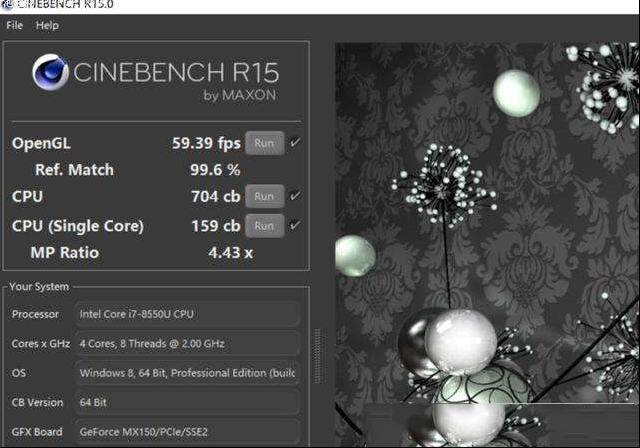Image resolution: width=640 pixels, height=448 pixels.
Task: Toggle the CPU test checkmark
Action: click(295, 196)
